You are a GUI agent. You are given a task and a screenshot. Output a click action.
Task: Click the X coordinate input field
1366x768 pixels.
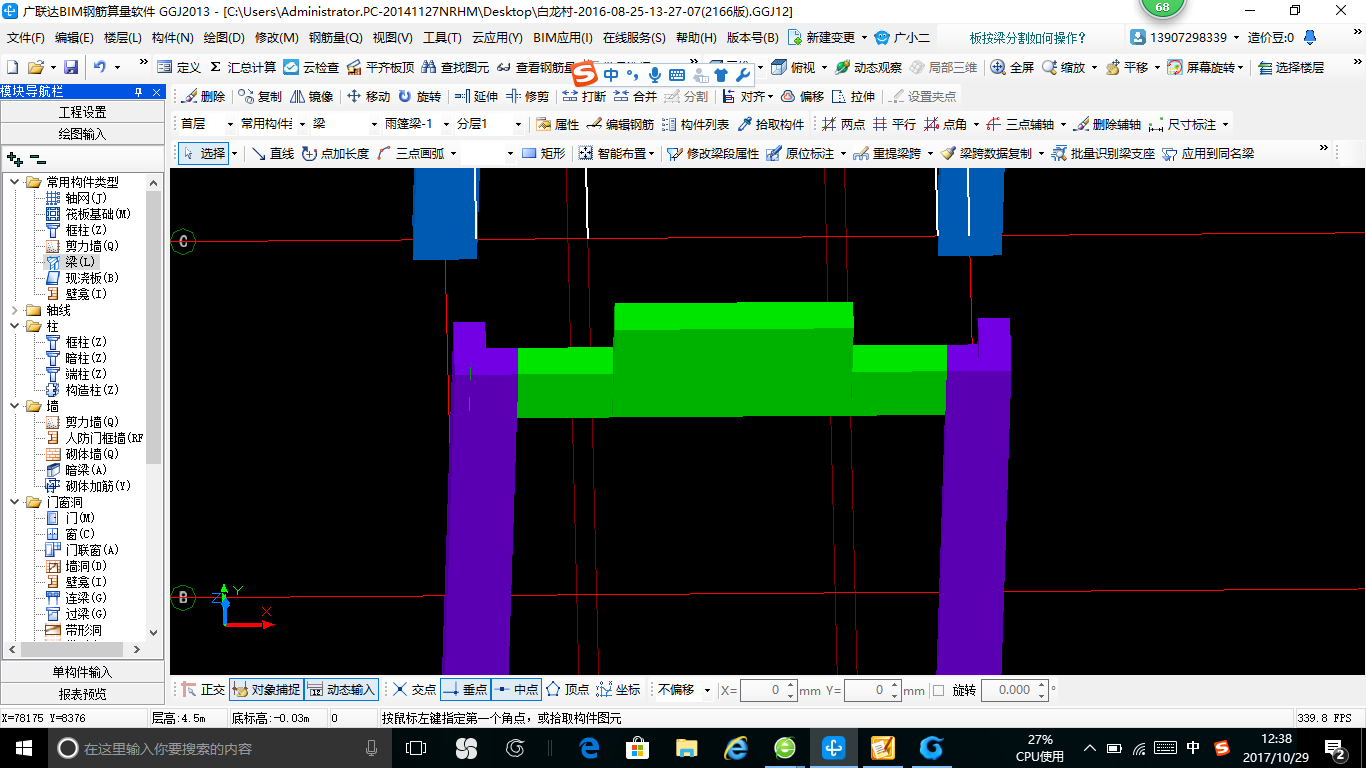pyautogui.click(x=768, y=690)
